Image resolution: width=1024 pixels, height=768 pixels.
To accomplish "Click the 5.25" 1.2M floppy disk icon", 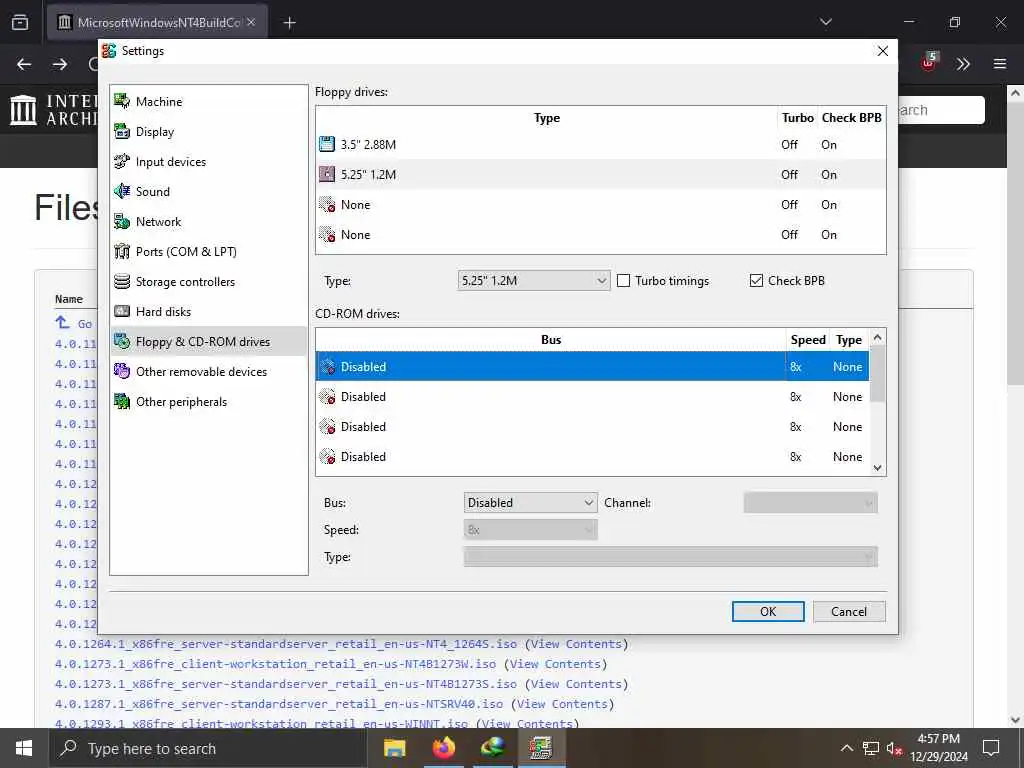I will point(327,174).
